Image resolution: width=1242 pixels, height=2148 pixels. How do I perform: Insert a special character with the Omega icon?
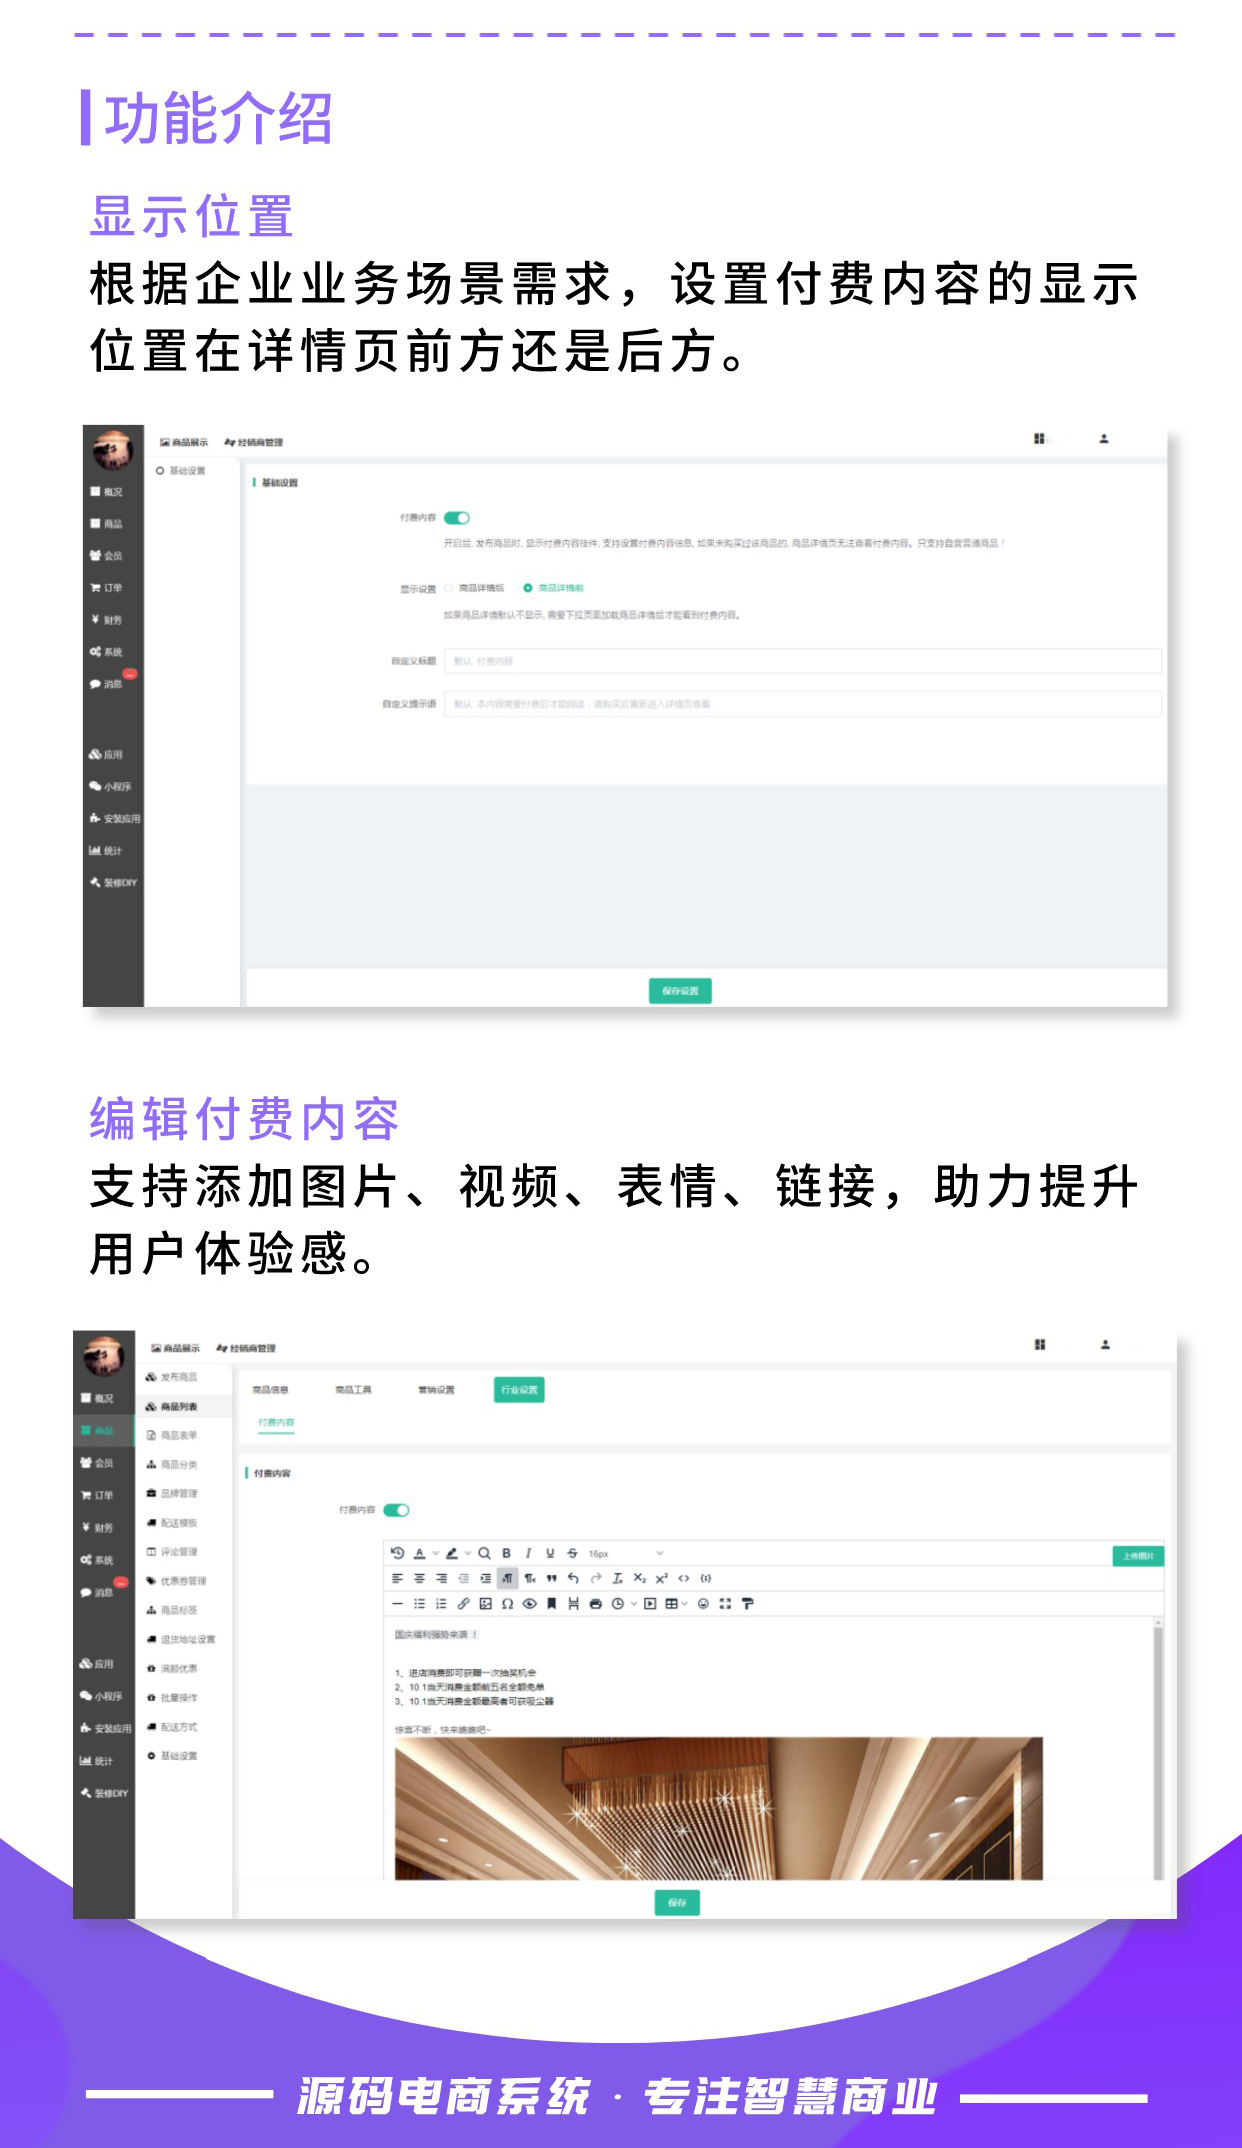click(507, 1604)
